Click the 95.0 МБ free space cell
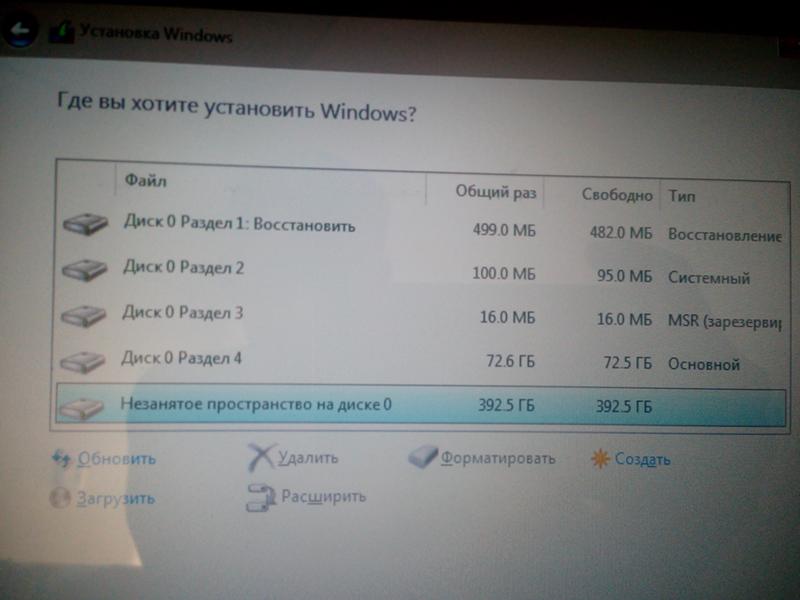This screenshot has height=600, width=800. pos(624,276)
